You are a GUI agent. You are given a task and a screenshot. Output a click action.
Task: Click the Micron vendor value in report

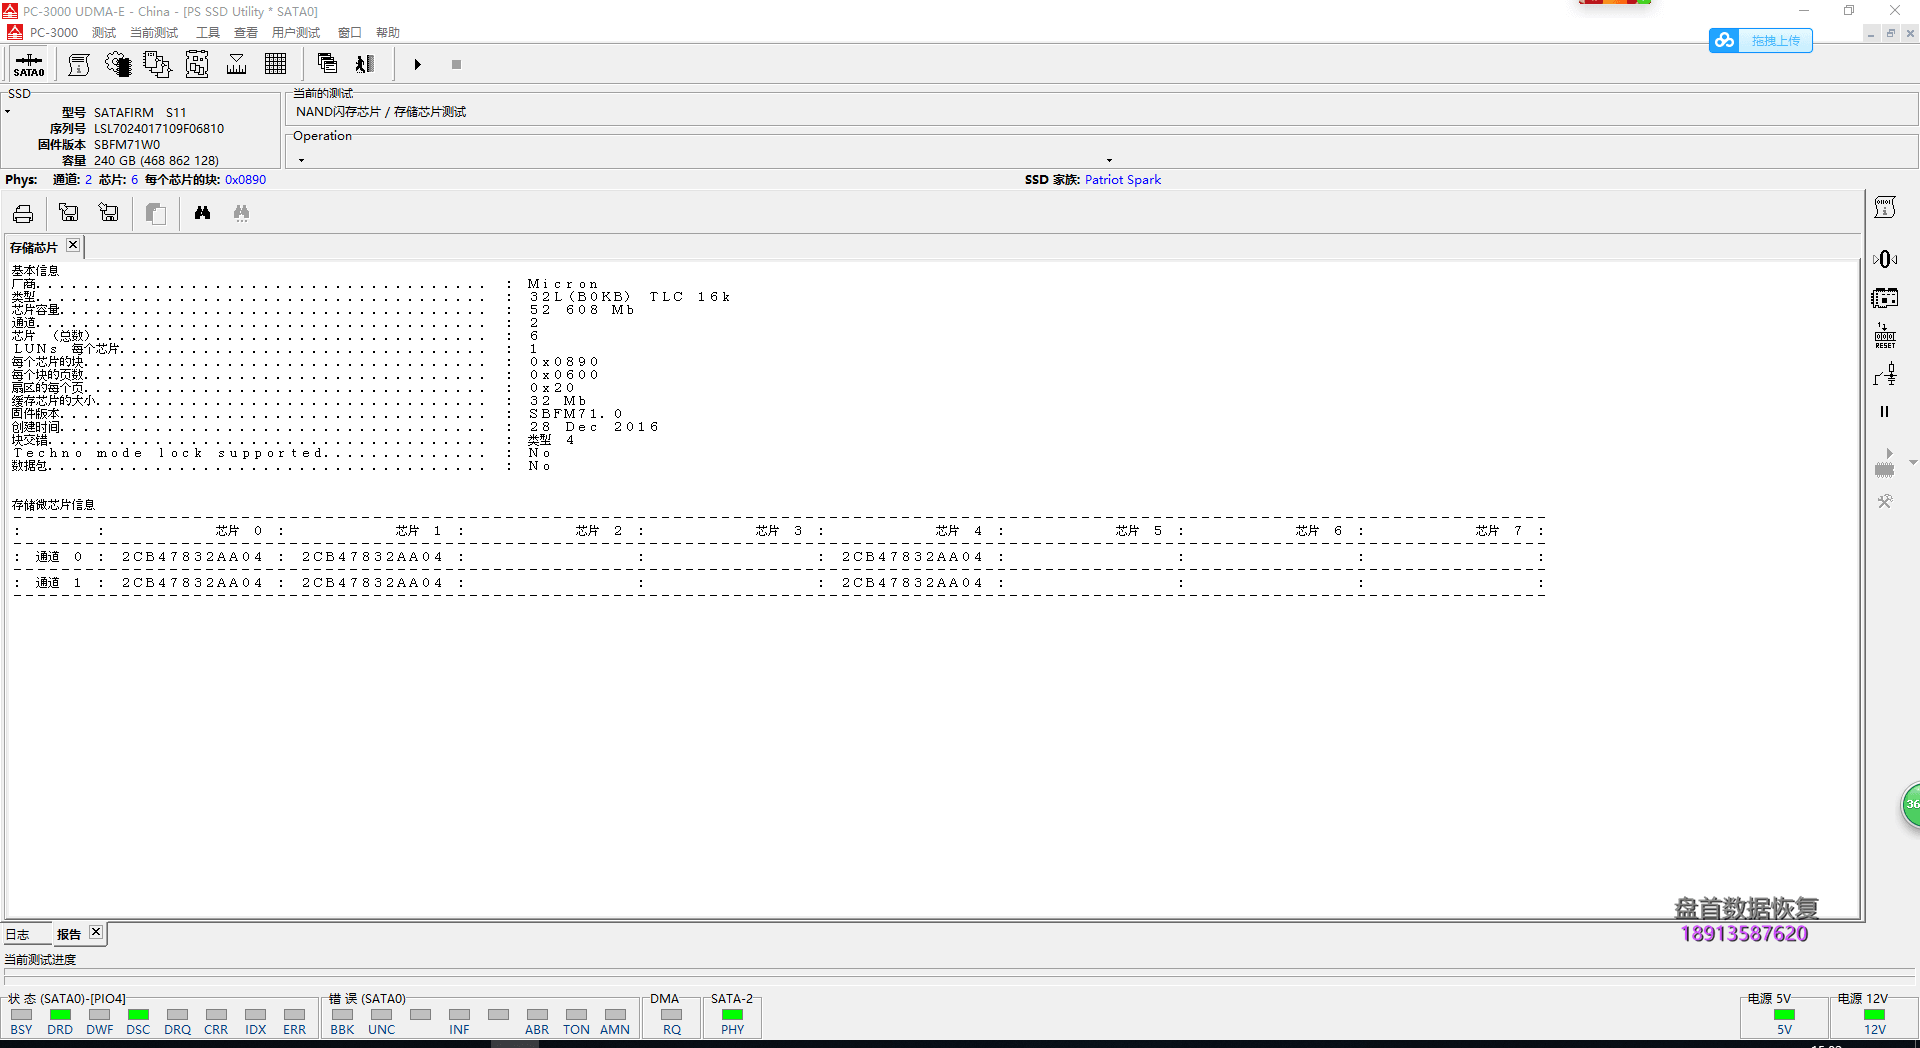pos(563,284)
